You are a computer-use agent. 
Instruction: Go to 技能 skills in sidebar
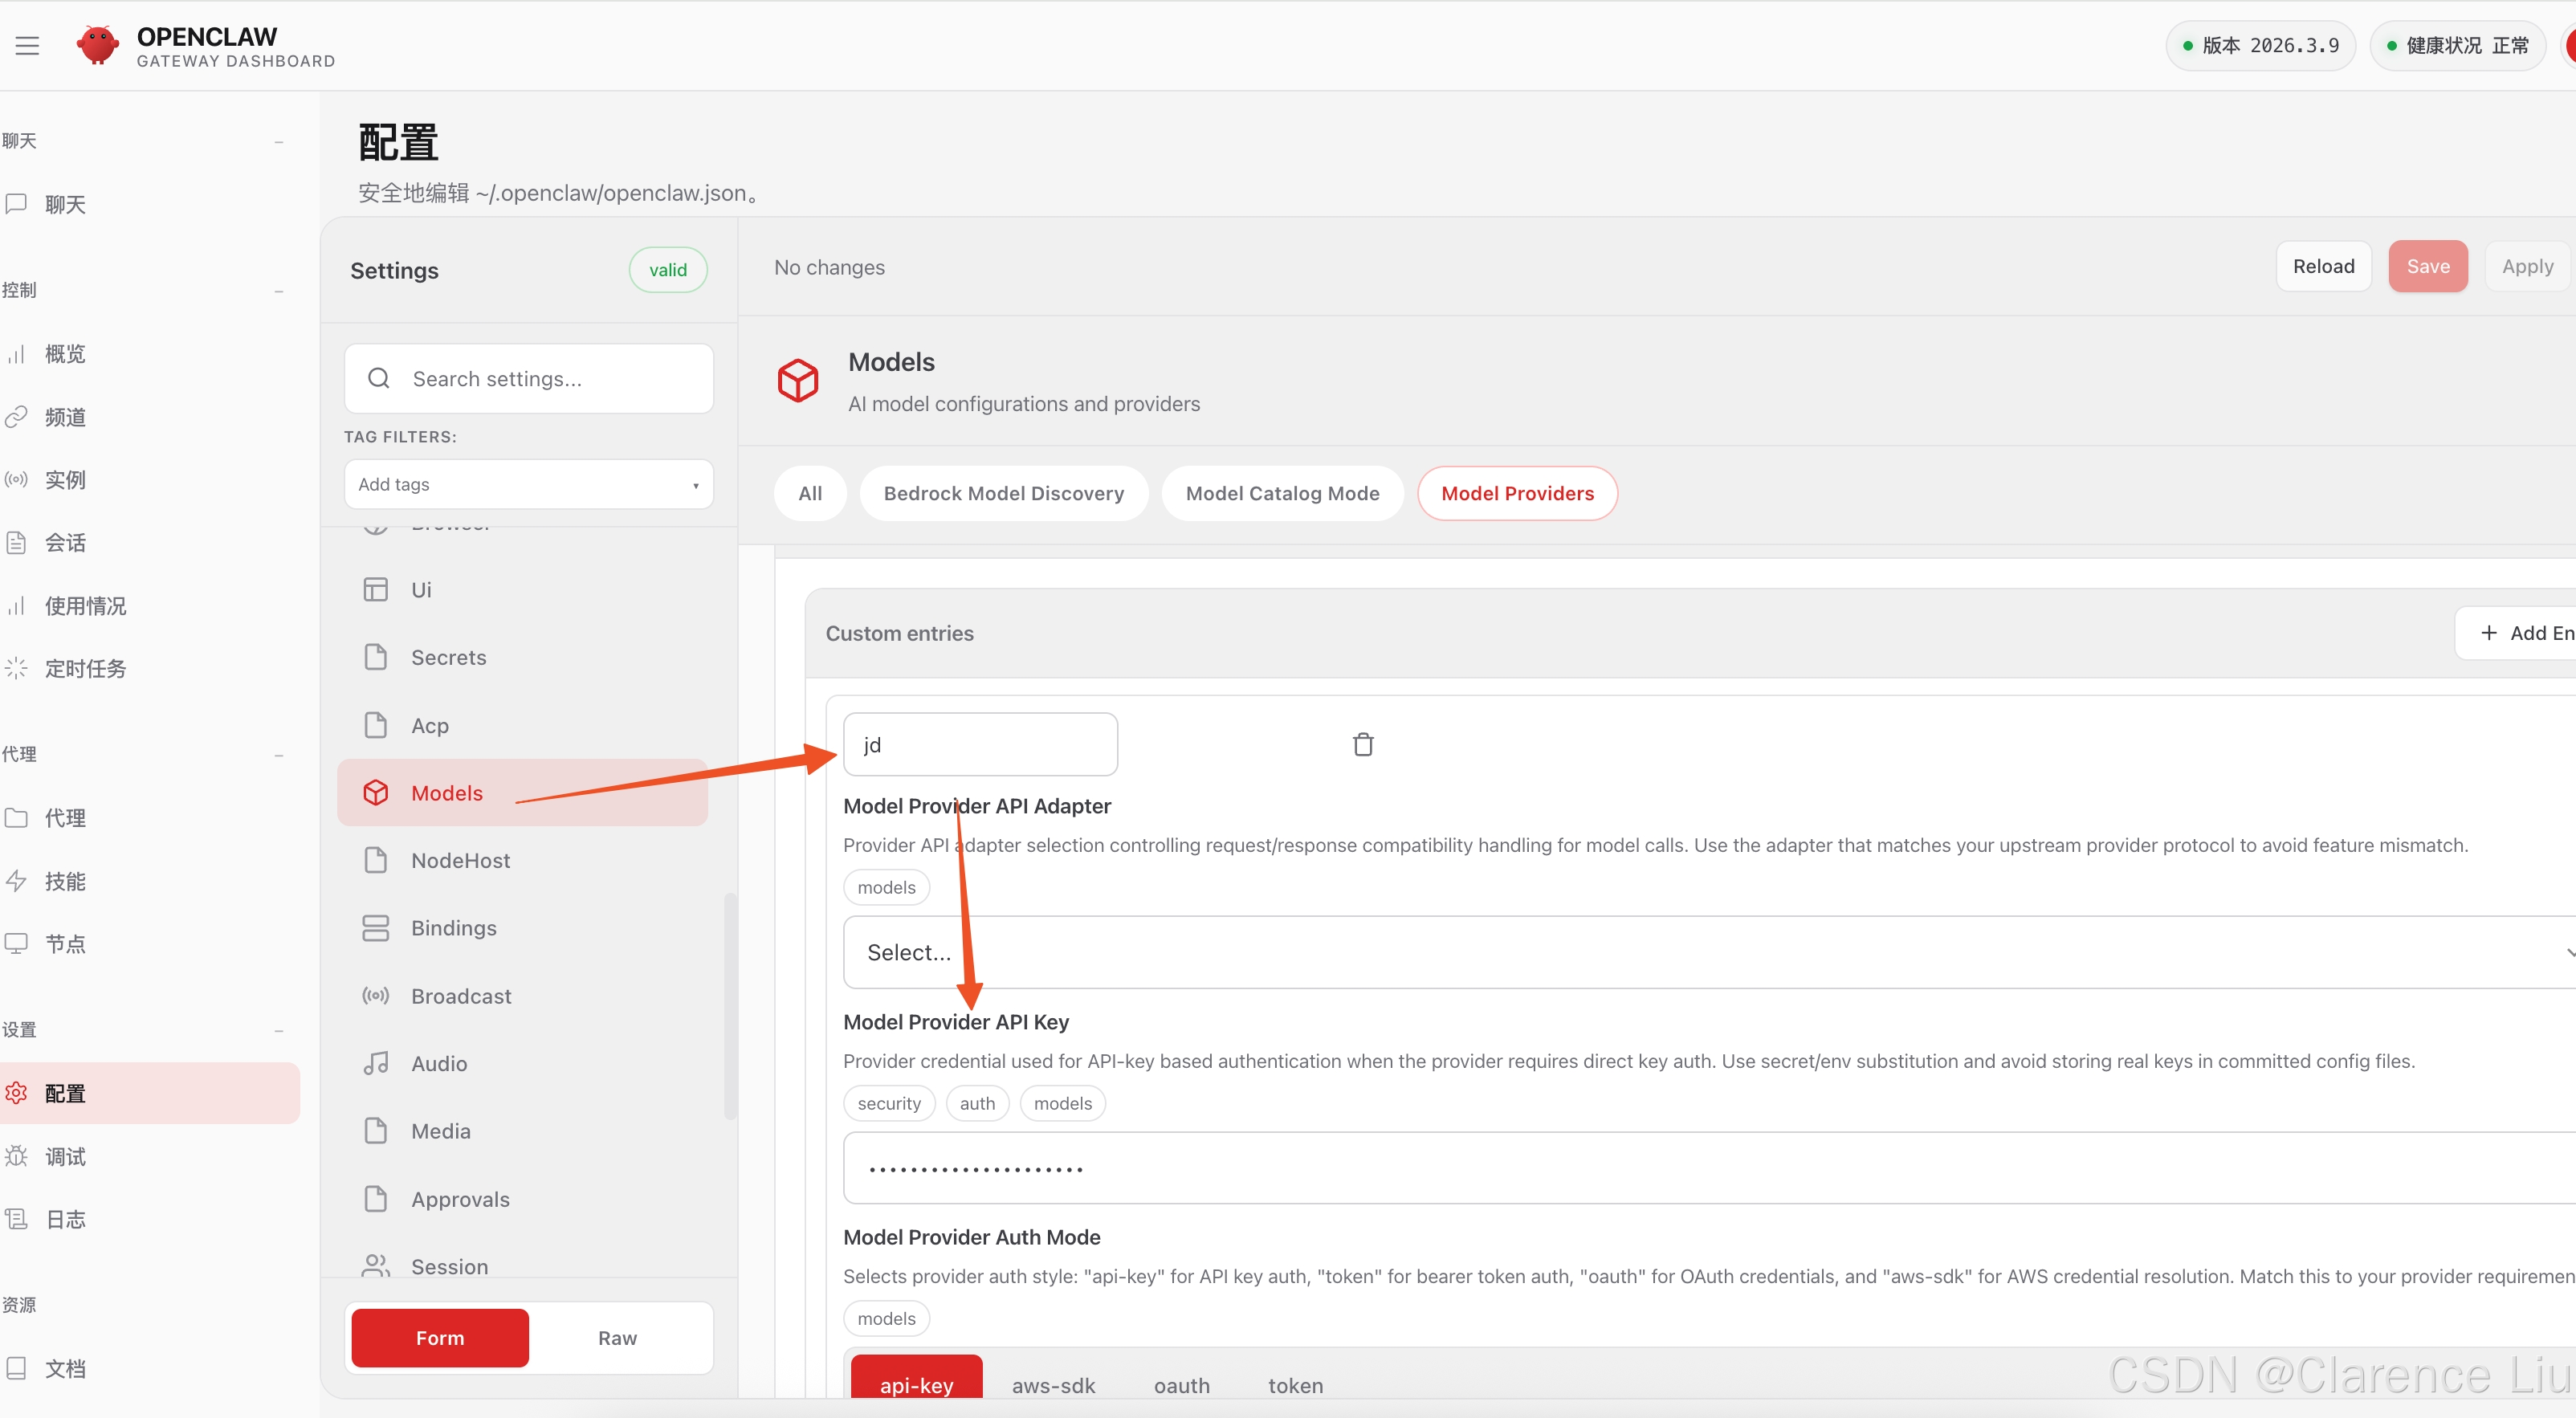pyautogui.click(x=65, y=881)
